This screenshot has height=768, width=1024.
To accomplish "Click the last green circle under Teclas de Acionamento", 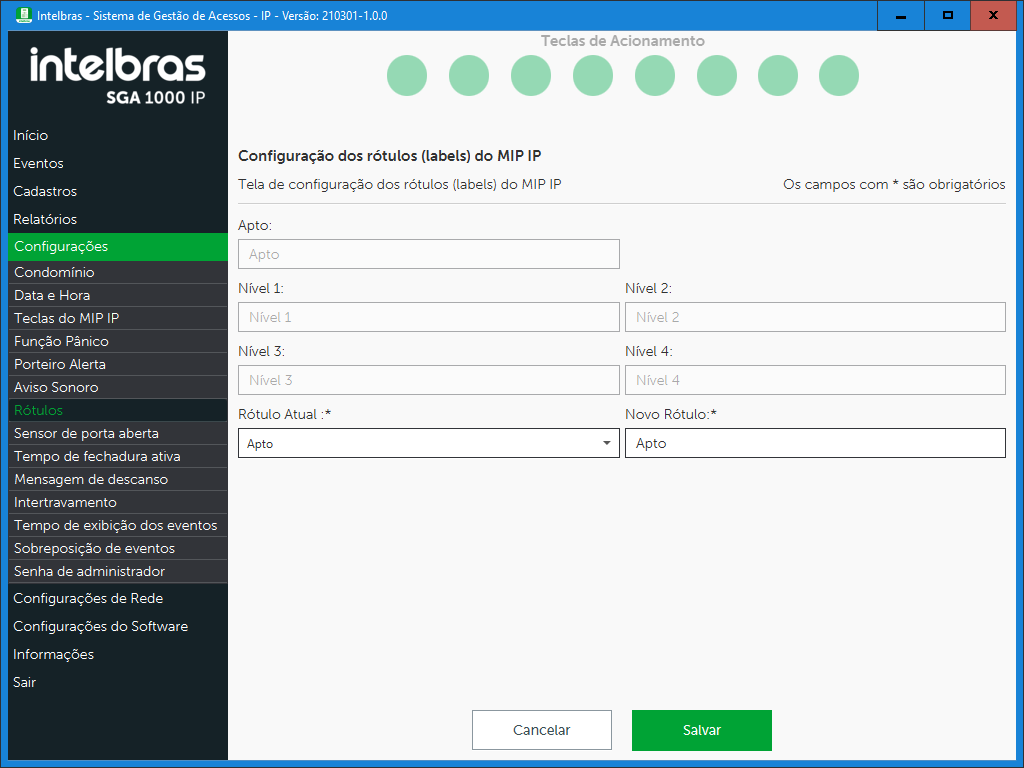I will (x=839, y=76).
